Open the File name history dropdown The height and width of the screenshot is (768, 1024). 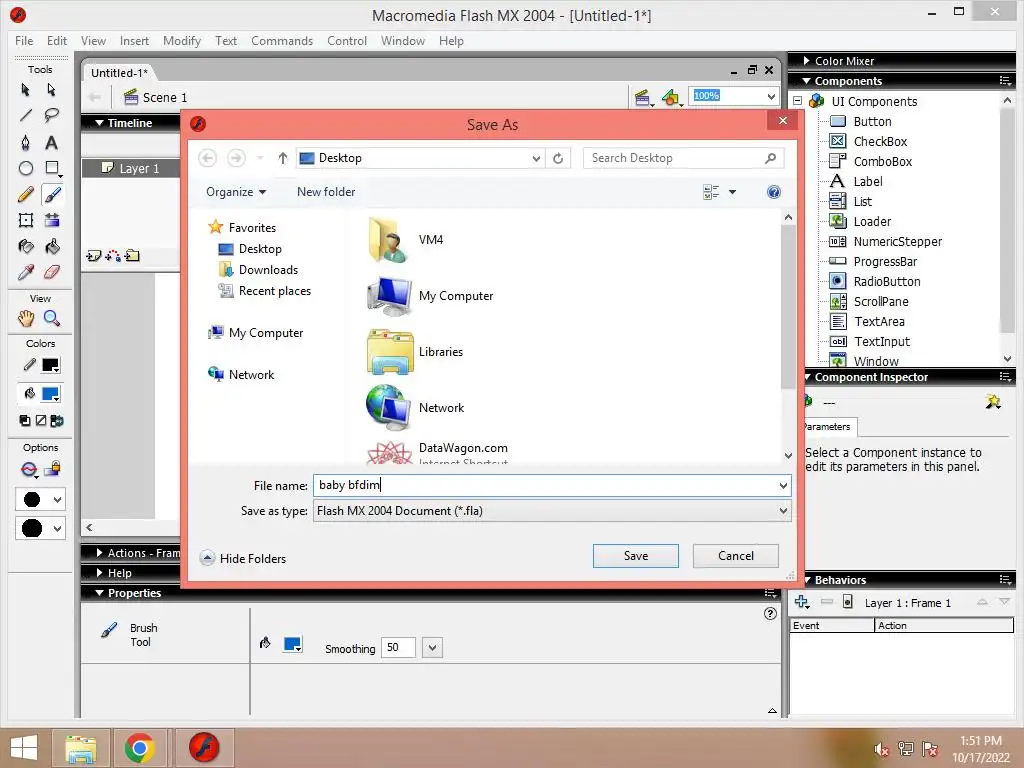[x=783, y=485]
